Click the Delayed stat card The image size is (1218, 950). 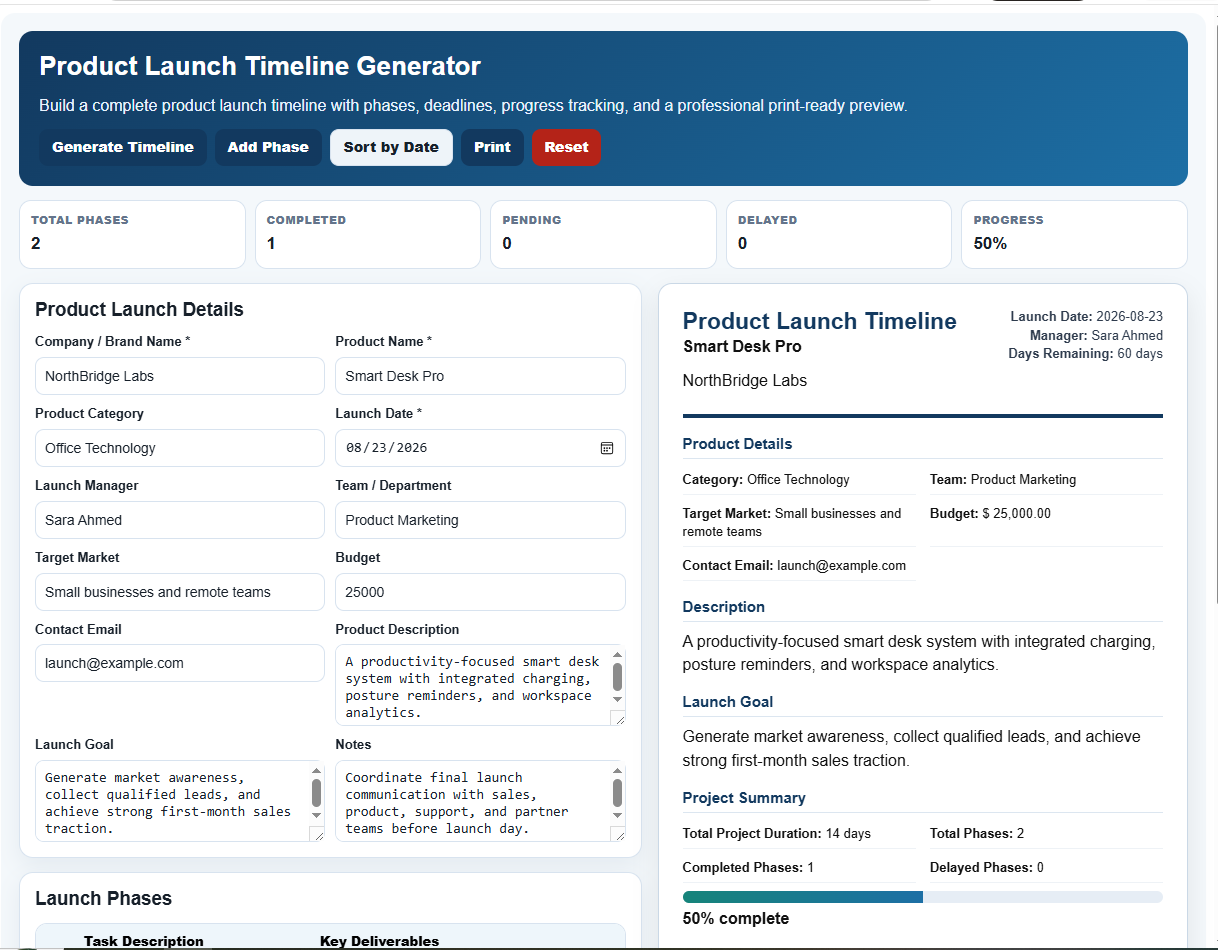click(839, 235)
